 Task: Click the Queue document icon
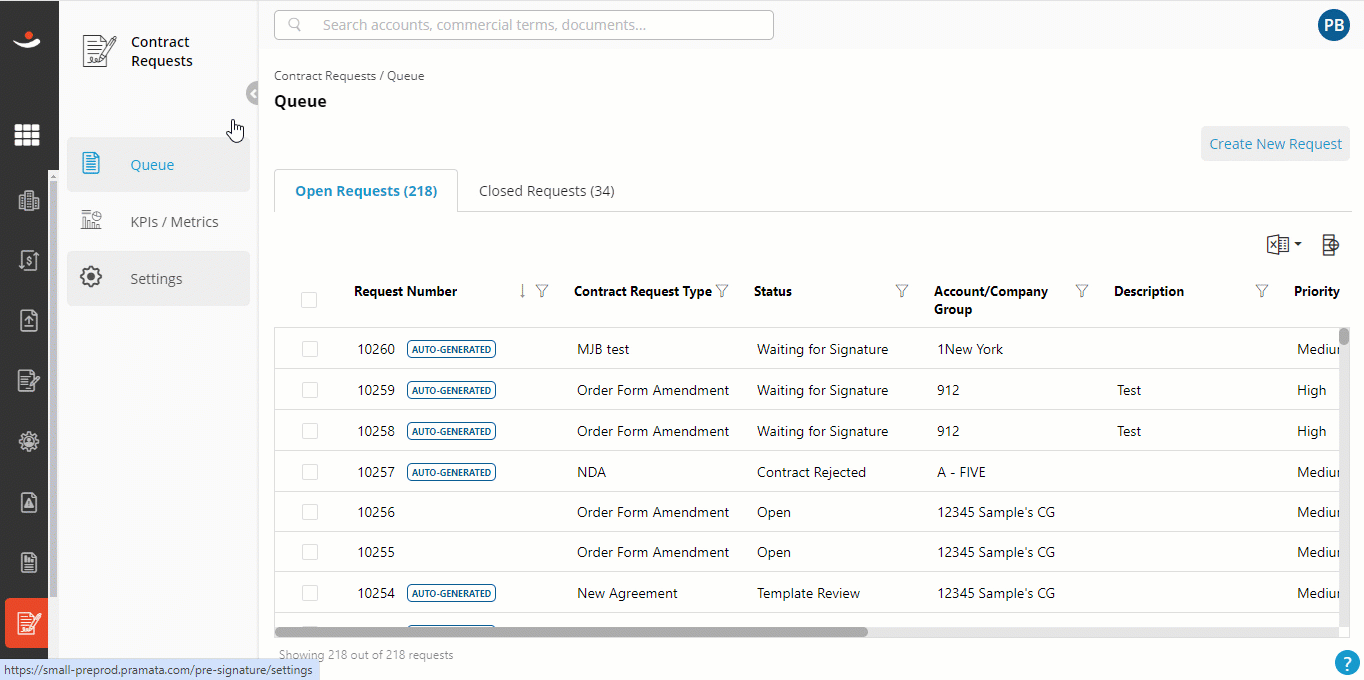[x=91, y=164]
